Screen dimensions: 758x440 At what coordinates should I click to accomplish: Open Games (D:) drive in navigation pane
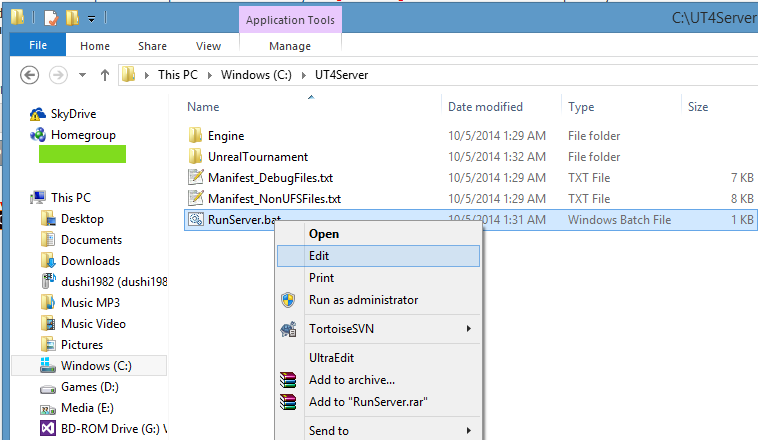(90, 387)
